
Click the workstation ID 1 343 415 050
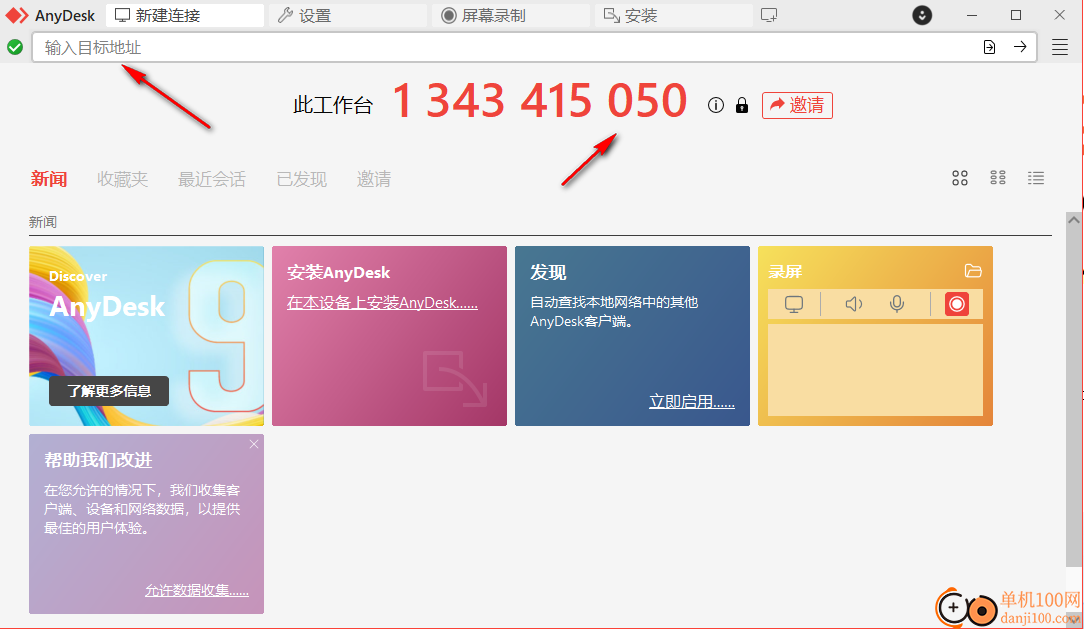click(539, 101)
